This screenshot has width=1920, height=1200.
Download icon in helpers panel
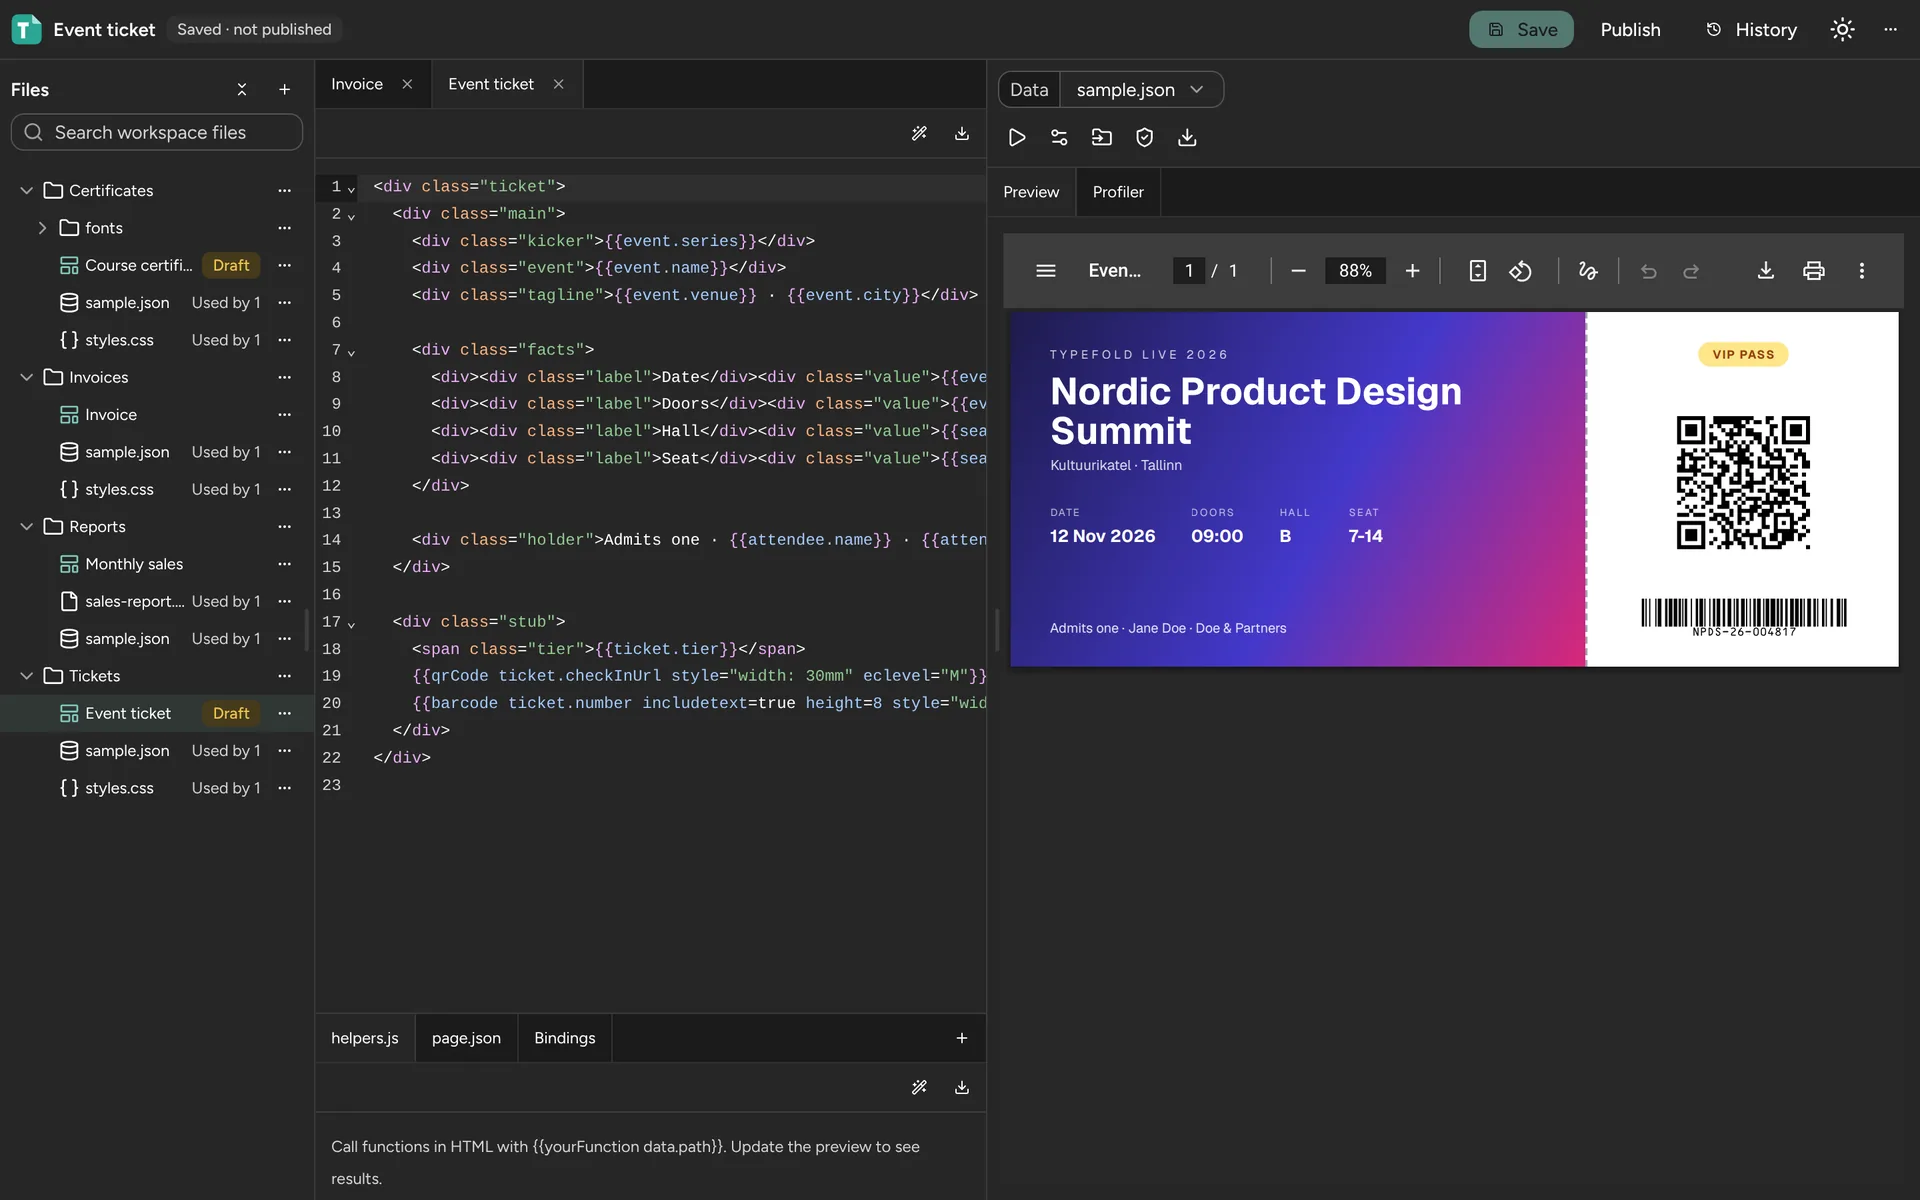point(962,1087)
